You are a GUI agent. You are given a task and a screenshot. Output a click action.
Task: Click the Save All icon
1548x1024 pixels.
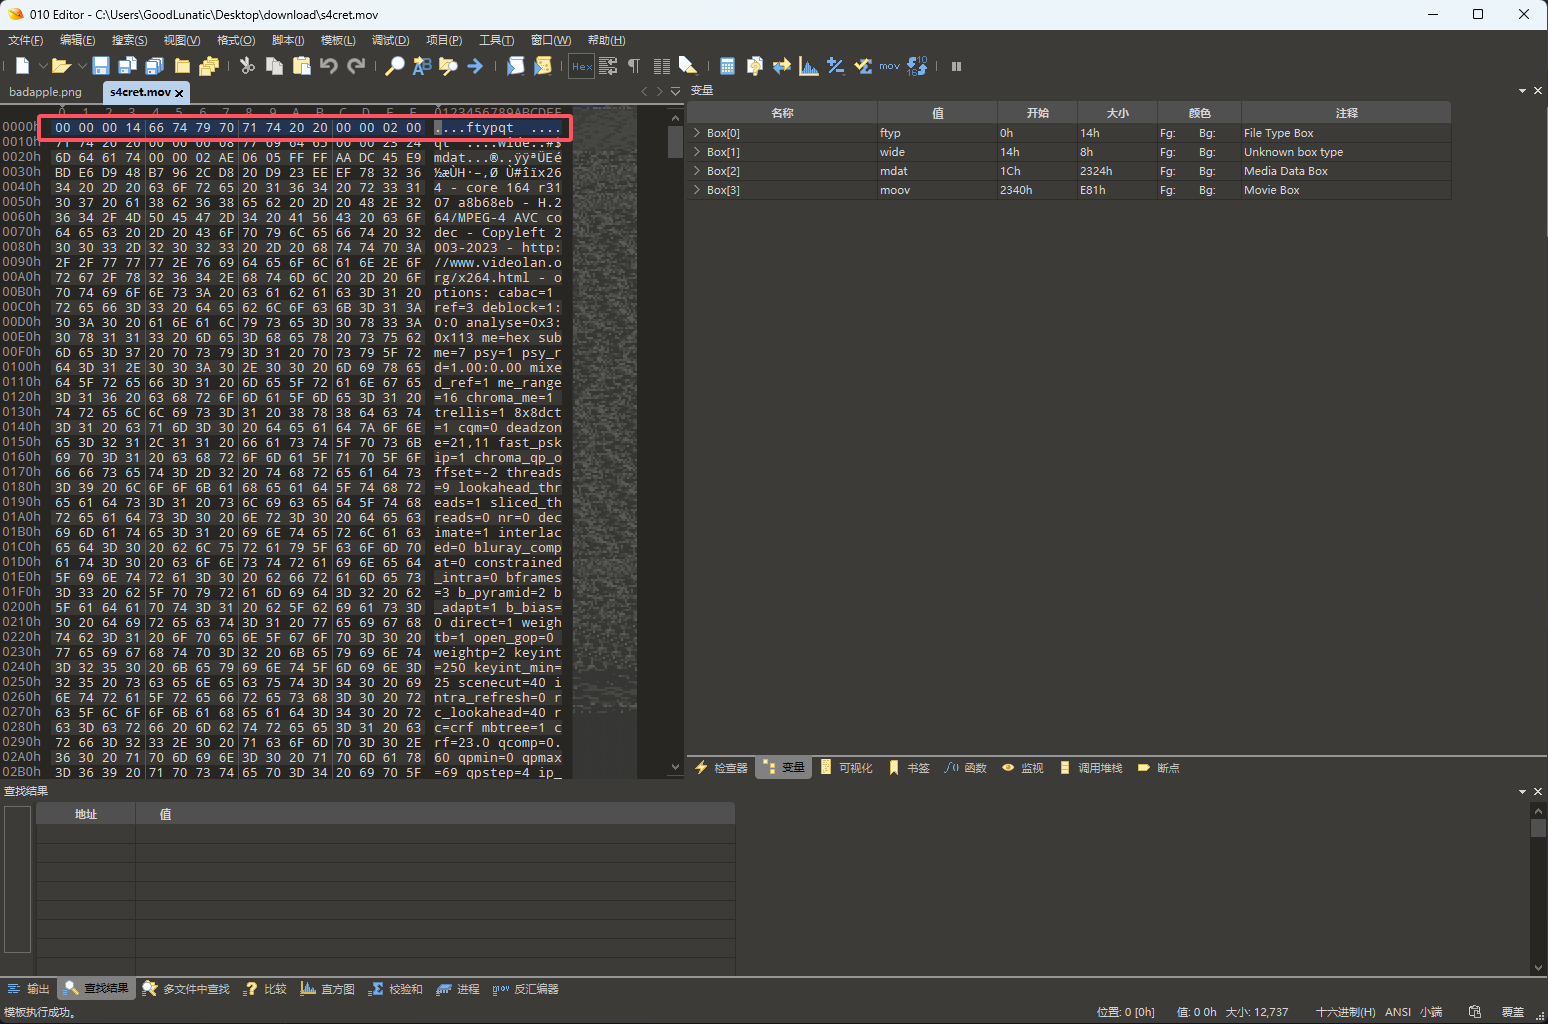[154, 66]
